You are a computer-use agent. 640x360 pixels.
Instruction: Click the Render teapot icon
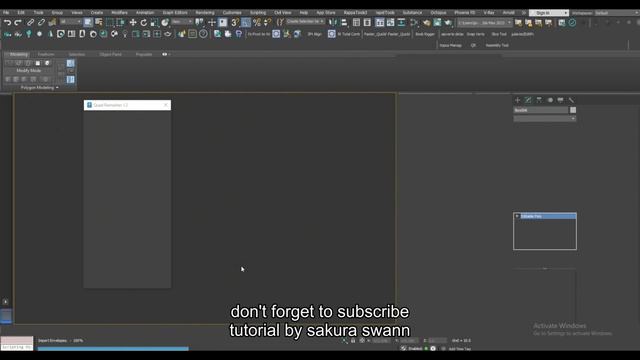448,22
